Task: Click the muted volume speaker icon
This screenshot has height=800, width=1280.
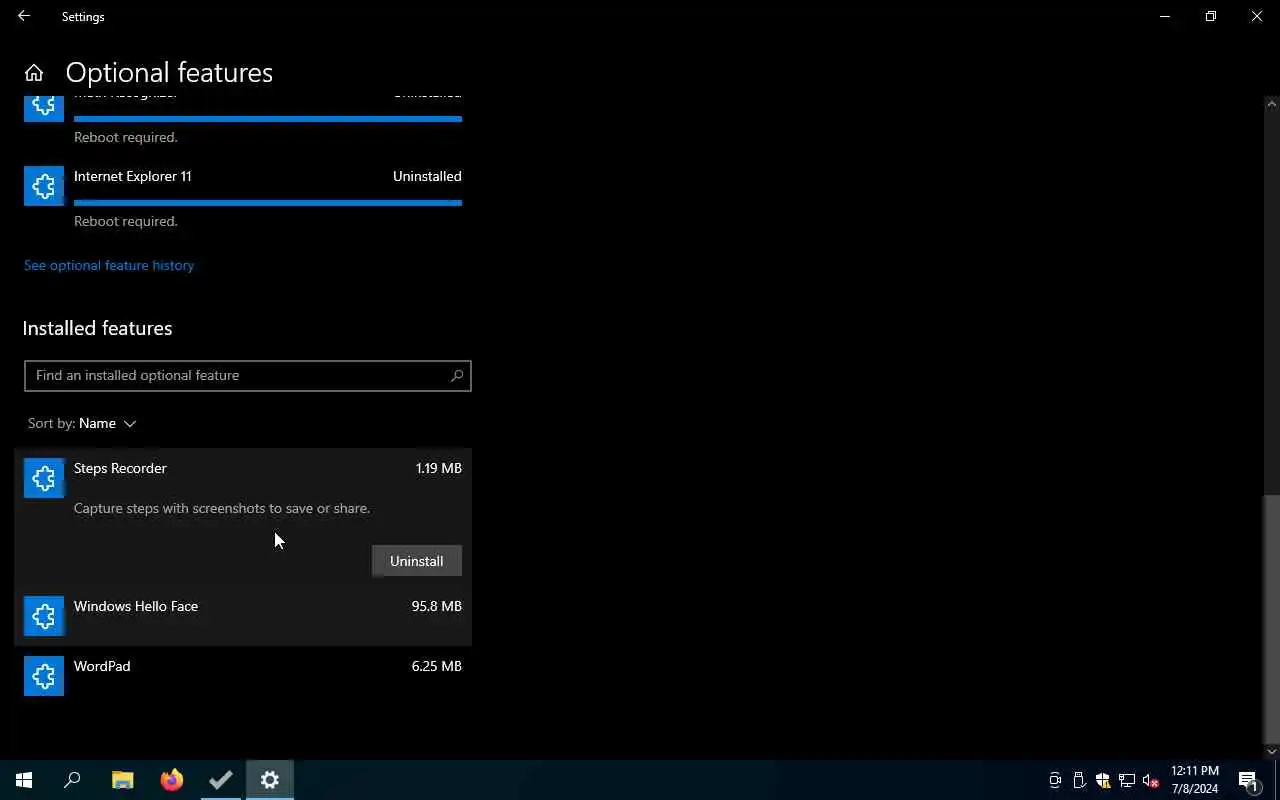Action: point(1151,780)
